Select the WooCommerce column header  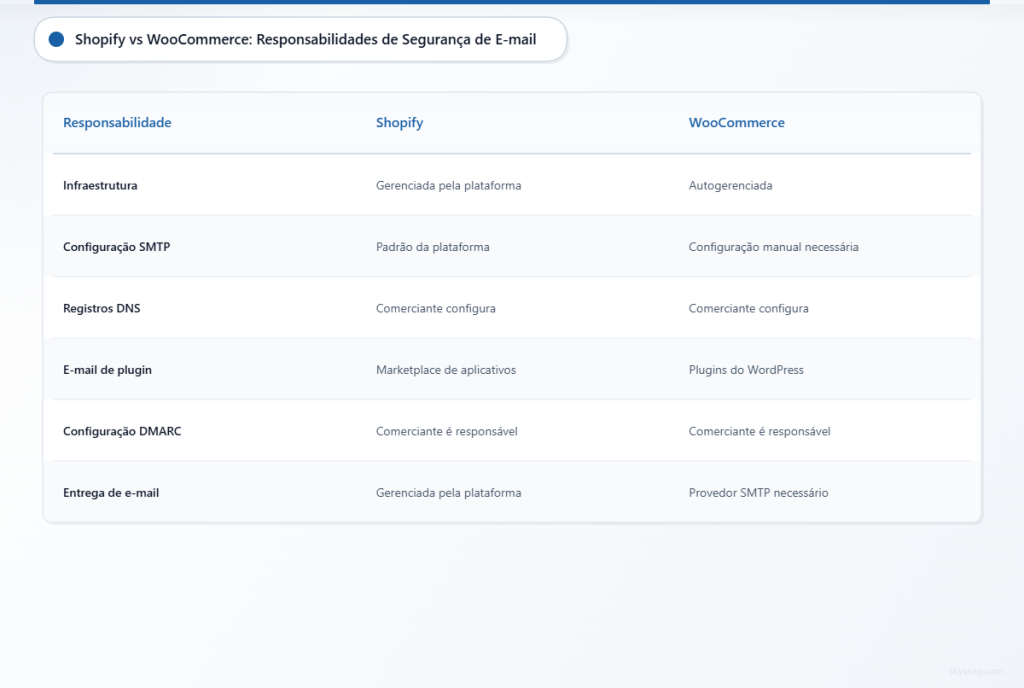737,123
